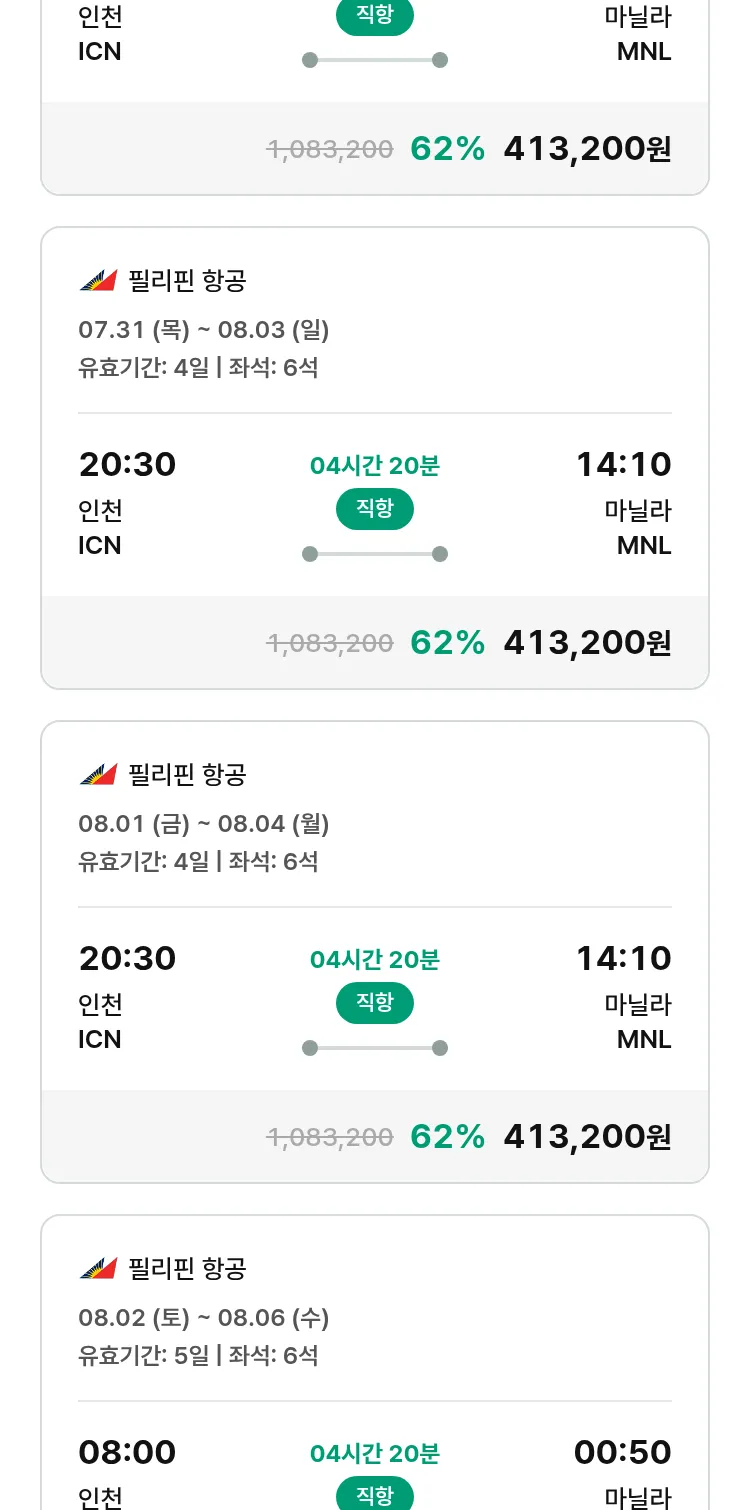The height and width of the screenshot is (1510, 750).
Task: Open the 08.02 (토) ~ 08.06 (수) flight
Action: point(203,1317)
